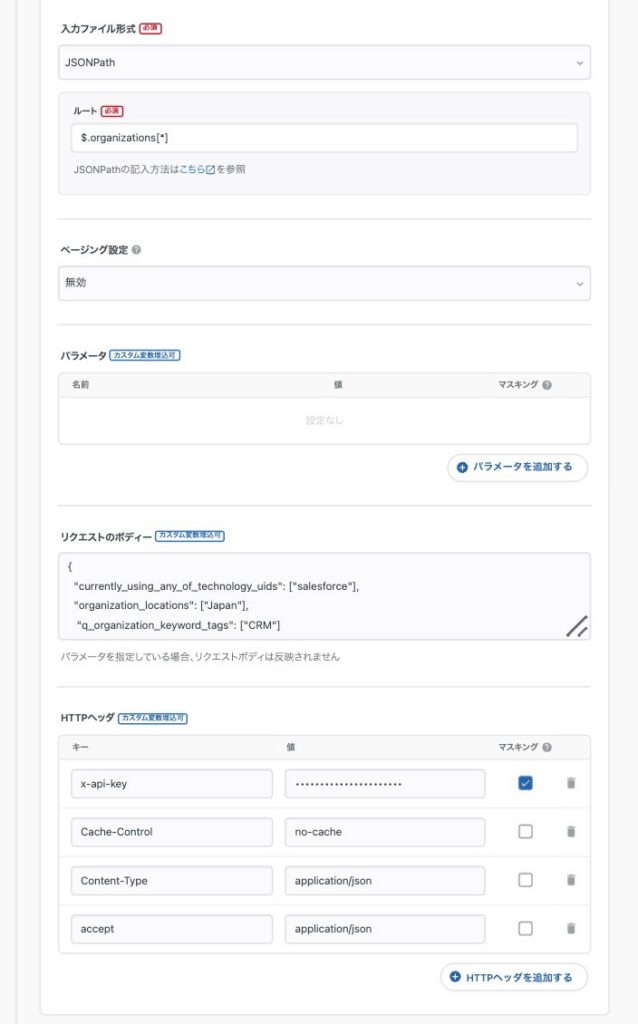This screenshot has height=1024, width=638.
Task: Click the ルート input field
Action: 324,137
